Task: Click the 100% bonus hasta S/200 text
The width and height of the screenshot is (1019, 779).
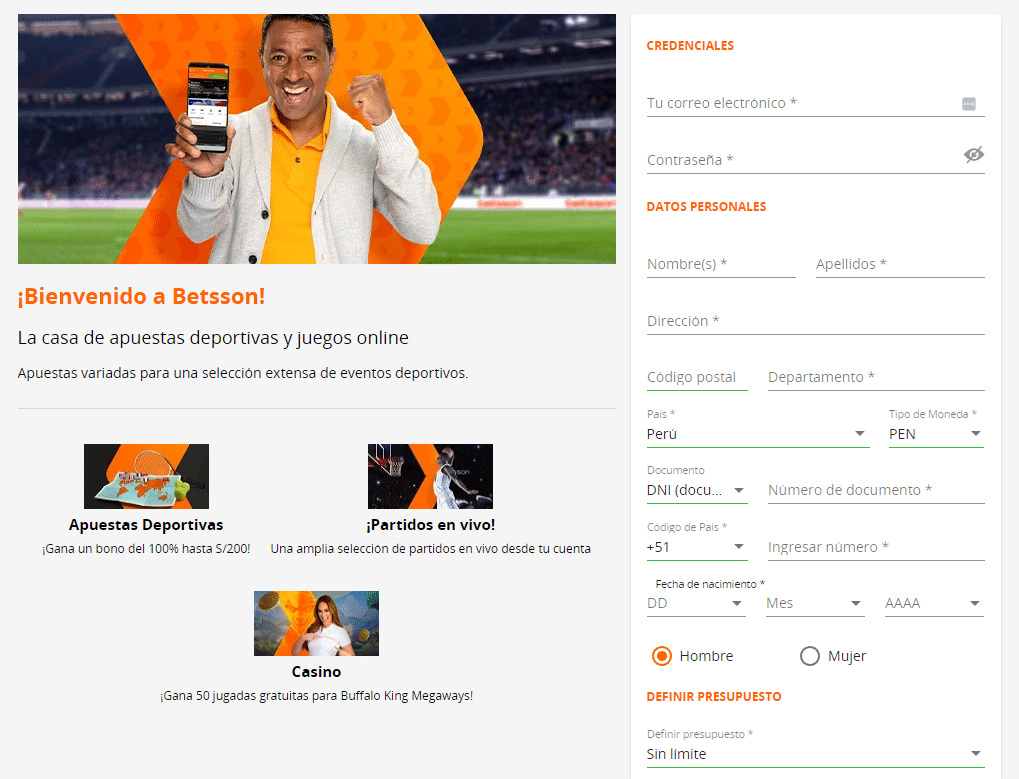Action: pos(146,549)
